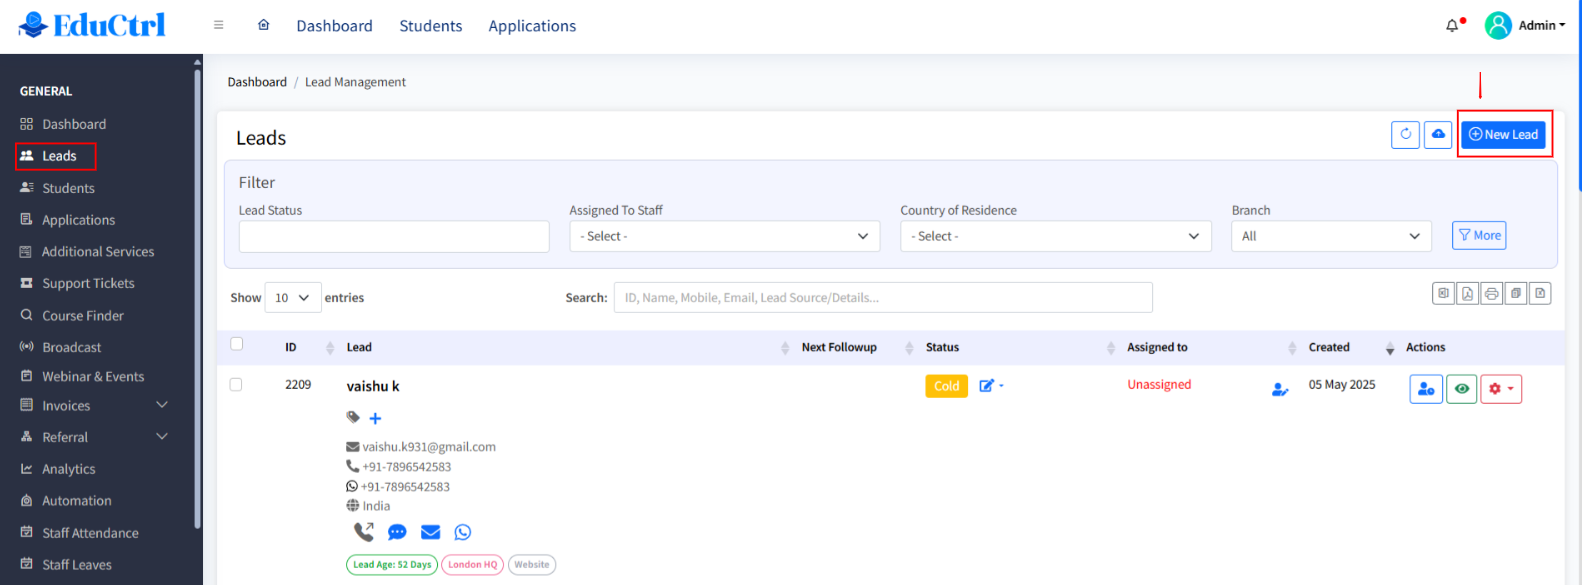Click the More filters button
The image size is (1582, 585).
1478,236
